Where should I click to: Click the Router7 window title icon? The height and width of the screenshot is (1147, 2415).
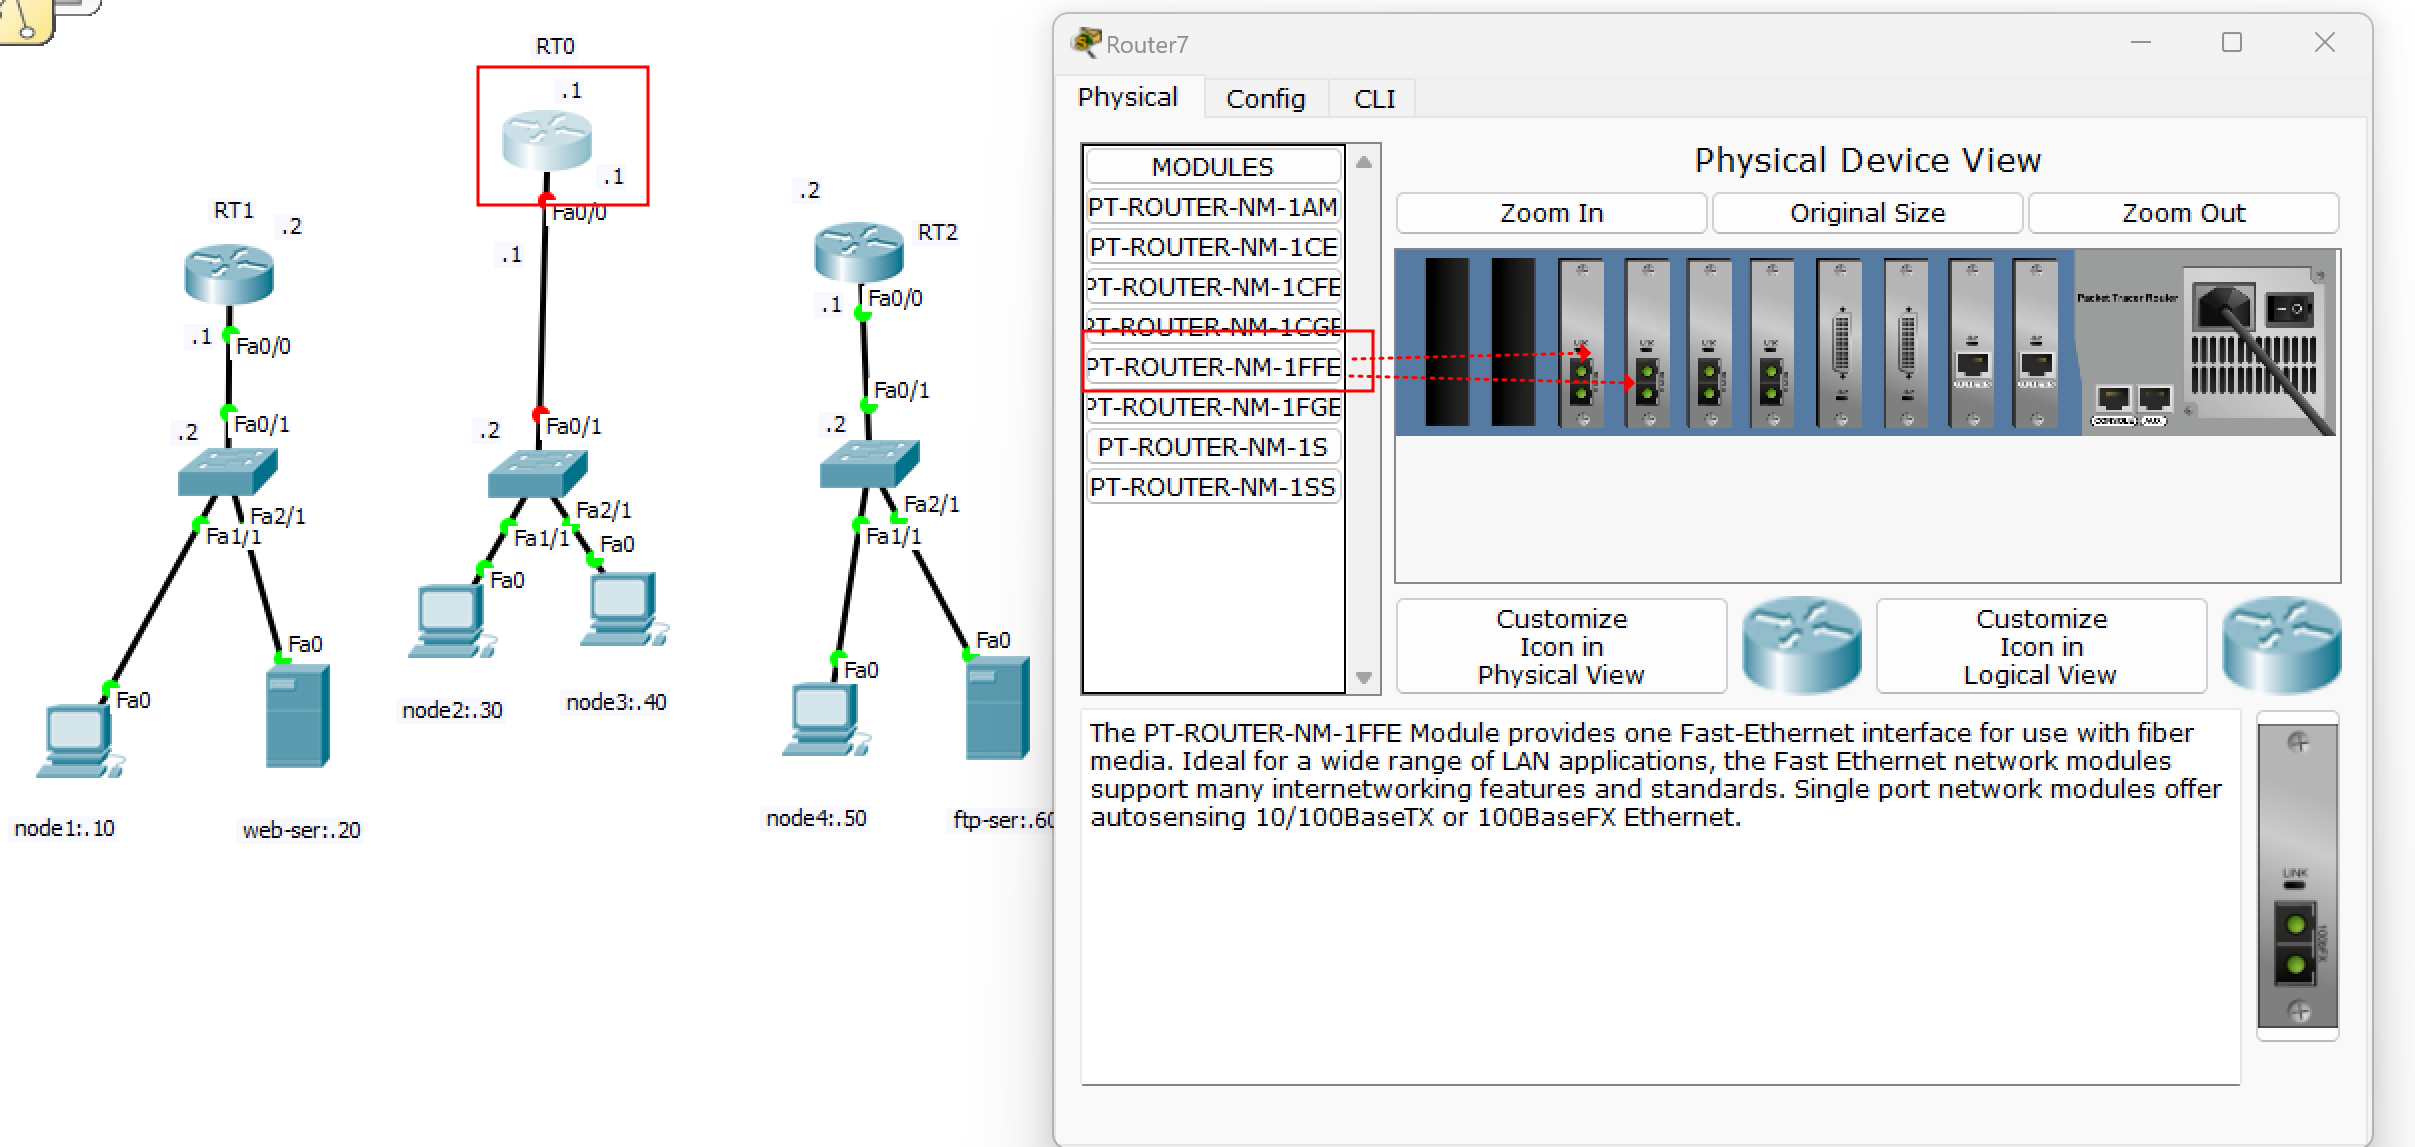pos(1085,43)
